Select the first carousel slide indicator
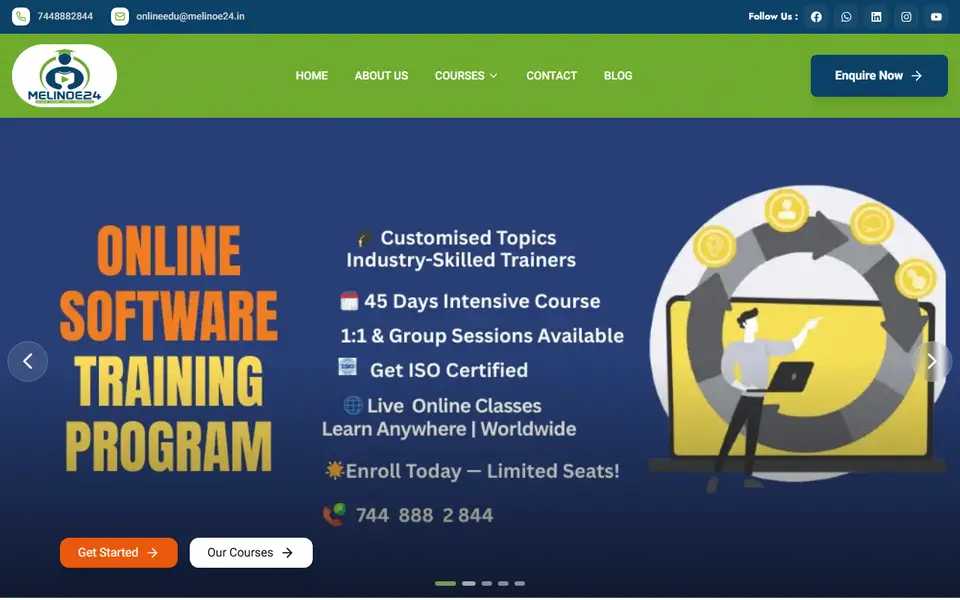The image size is (960, 600). click(x=445, y=584)
